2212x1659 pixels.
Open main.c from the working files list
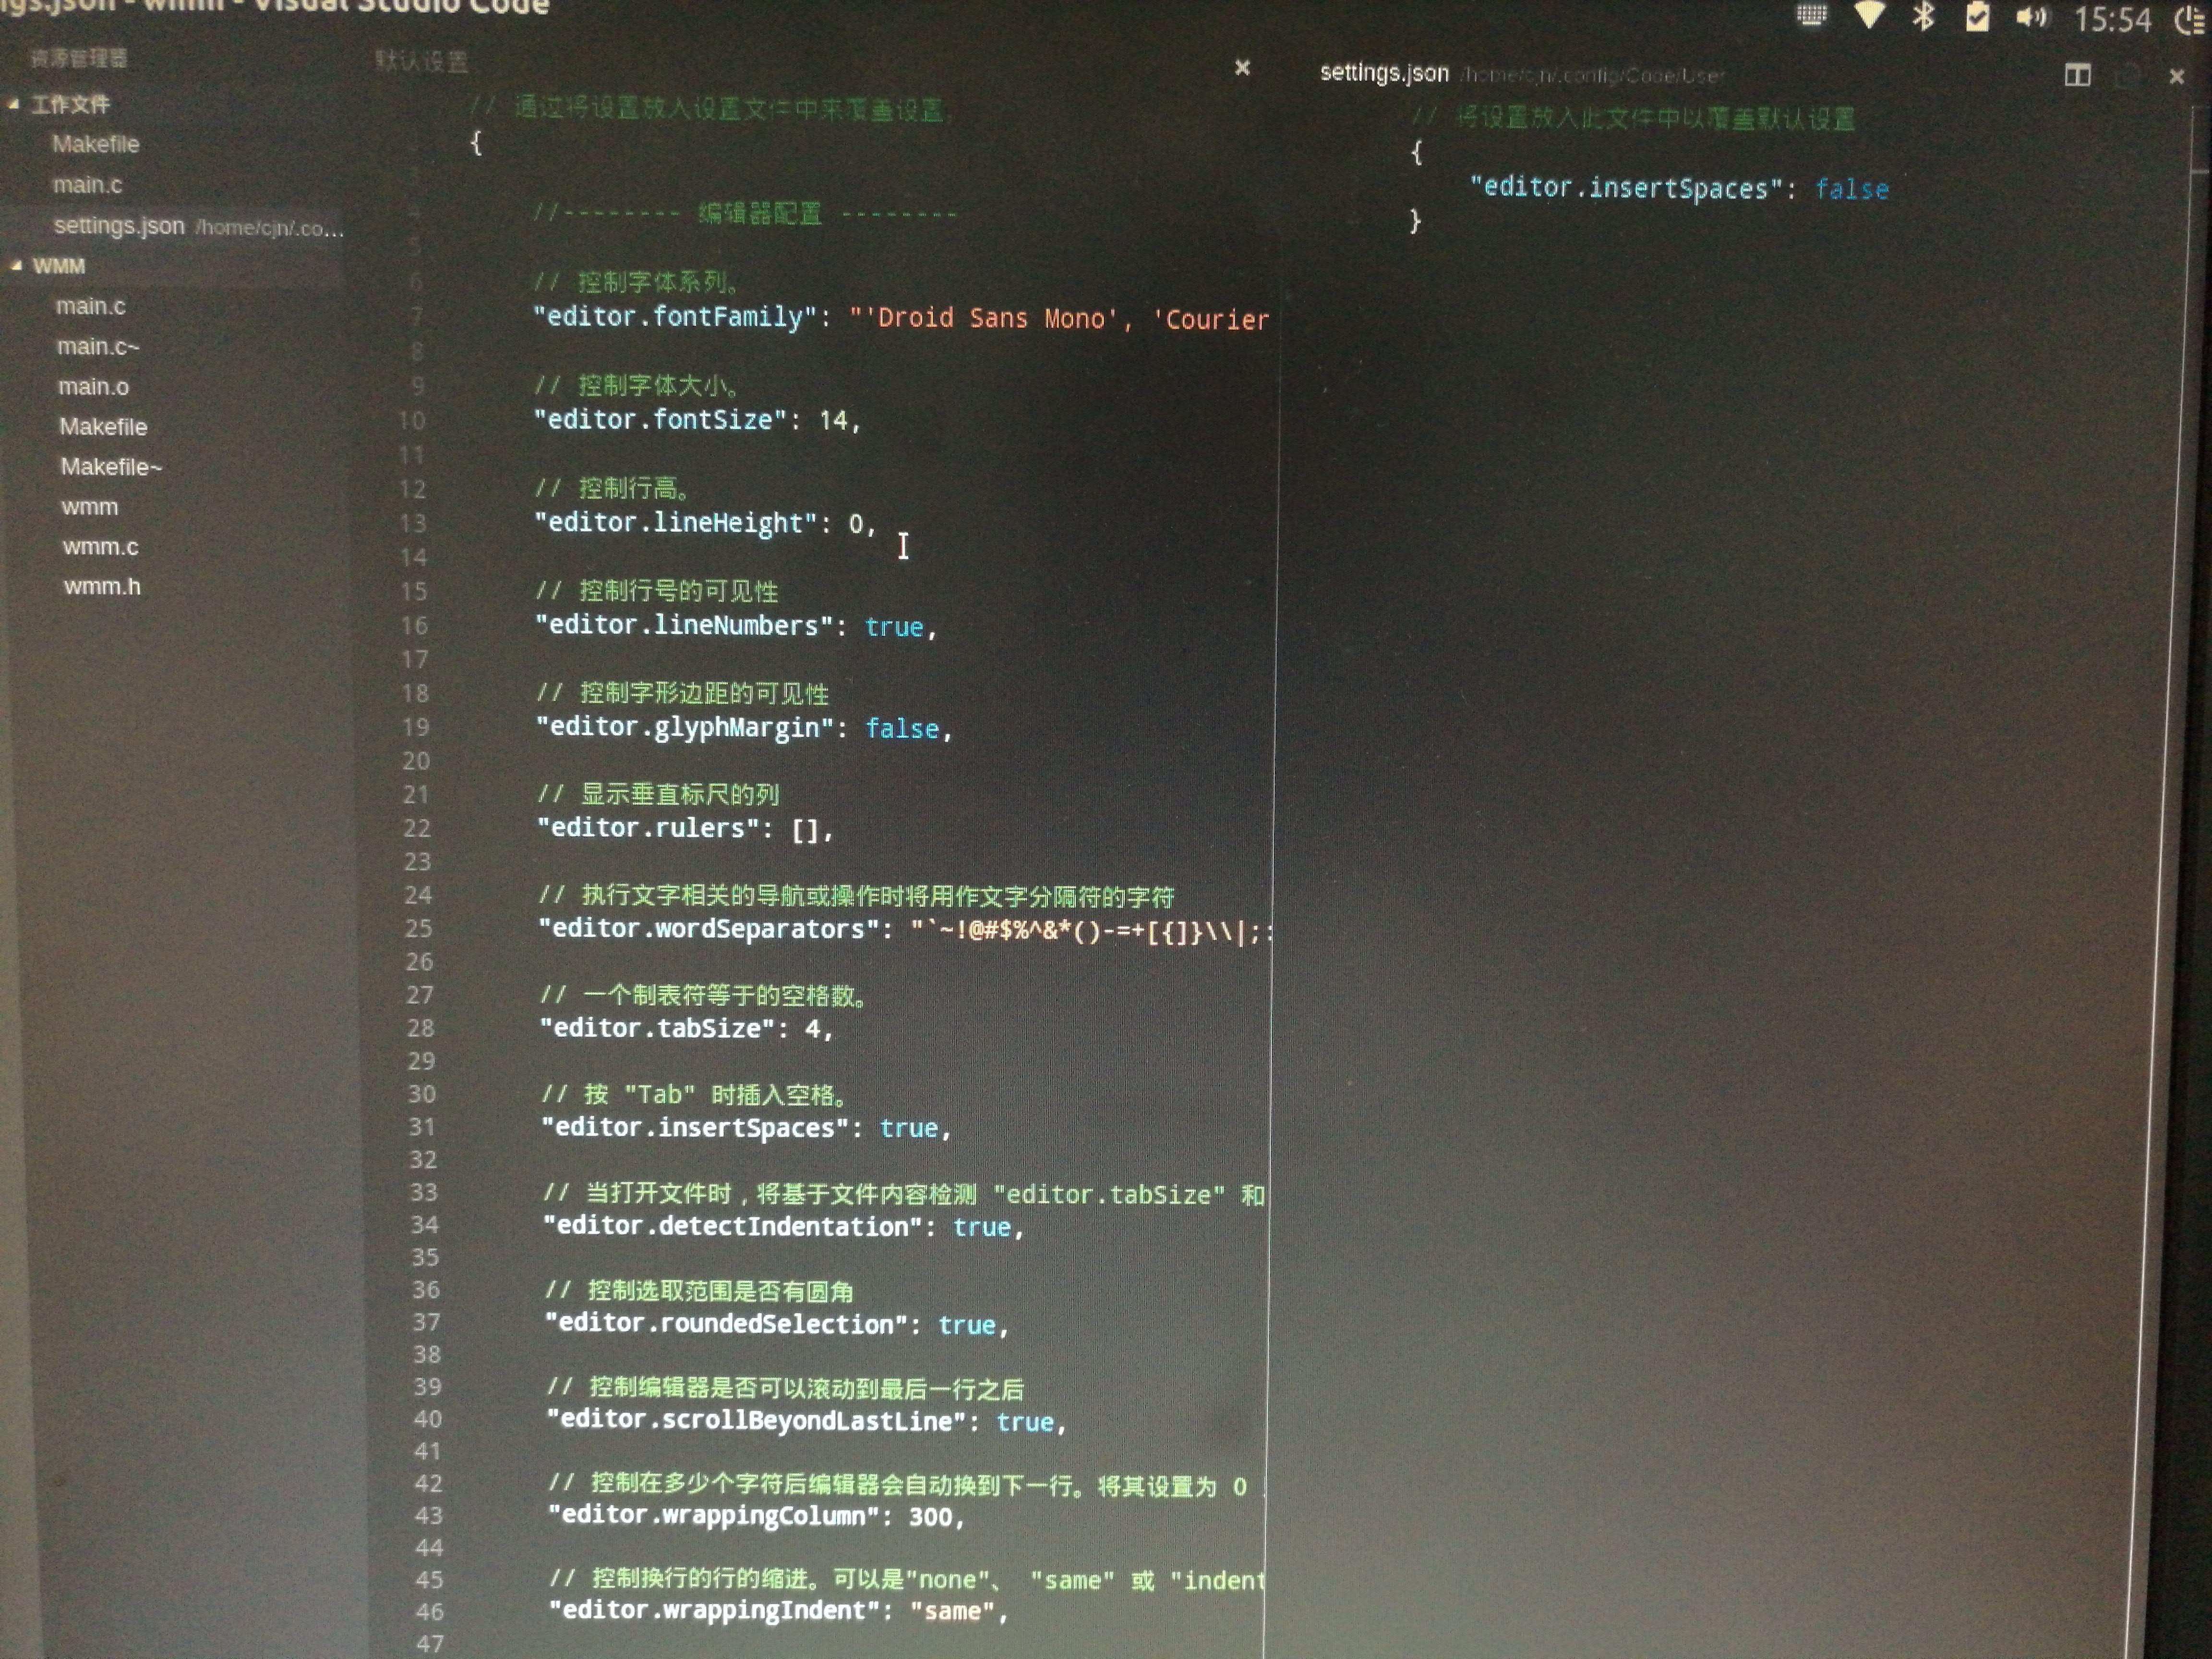click(88, 184)
